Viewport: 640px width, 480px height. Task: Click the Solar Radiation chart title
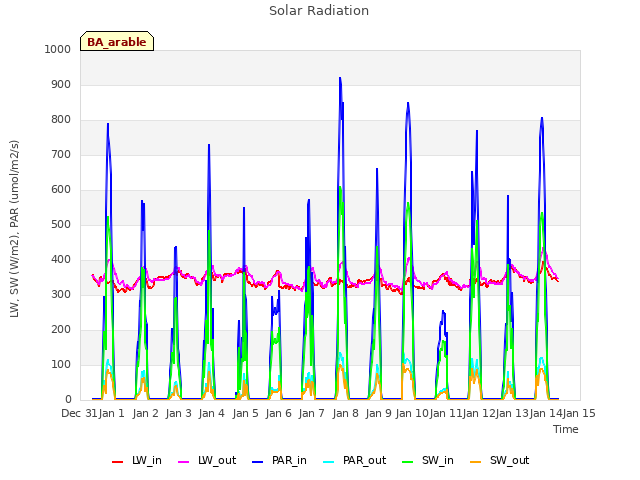(319, 11)
